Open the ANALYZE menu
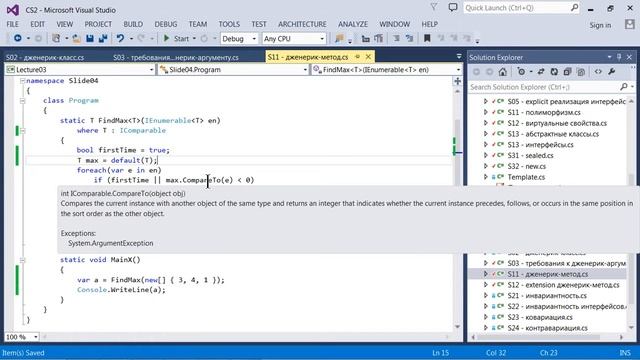The image size is (640, 360). 353,24
